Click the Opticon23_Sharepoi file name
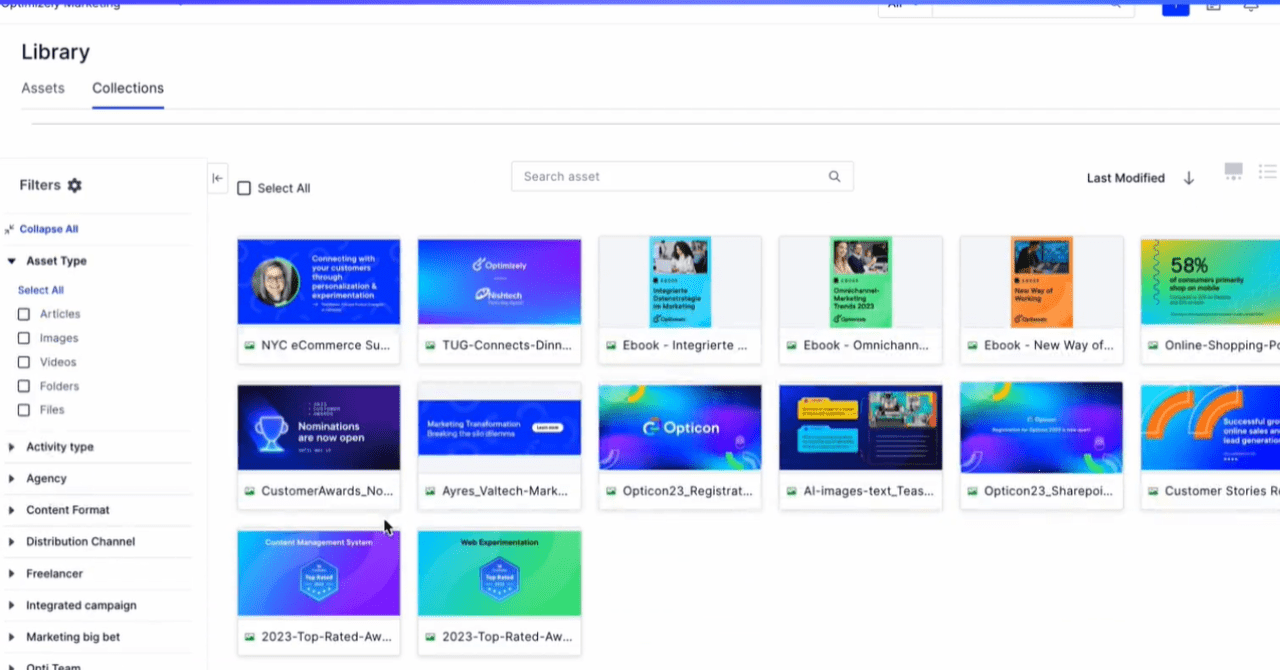The height and width of the screenshot is (670, 1280). (1047, 491)
